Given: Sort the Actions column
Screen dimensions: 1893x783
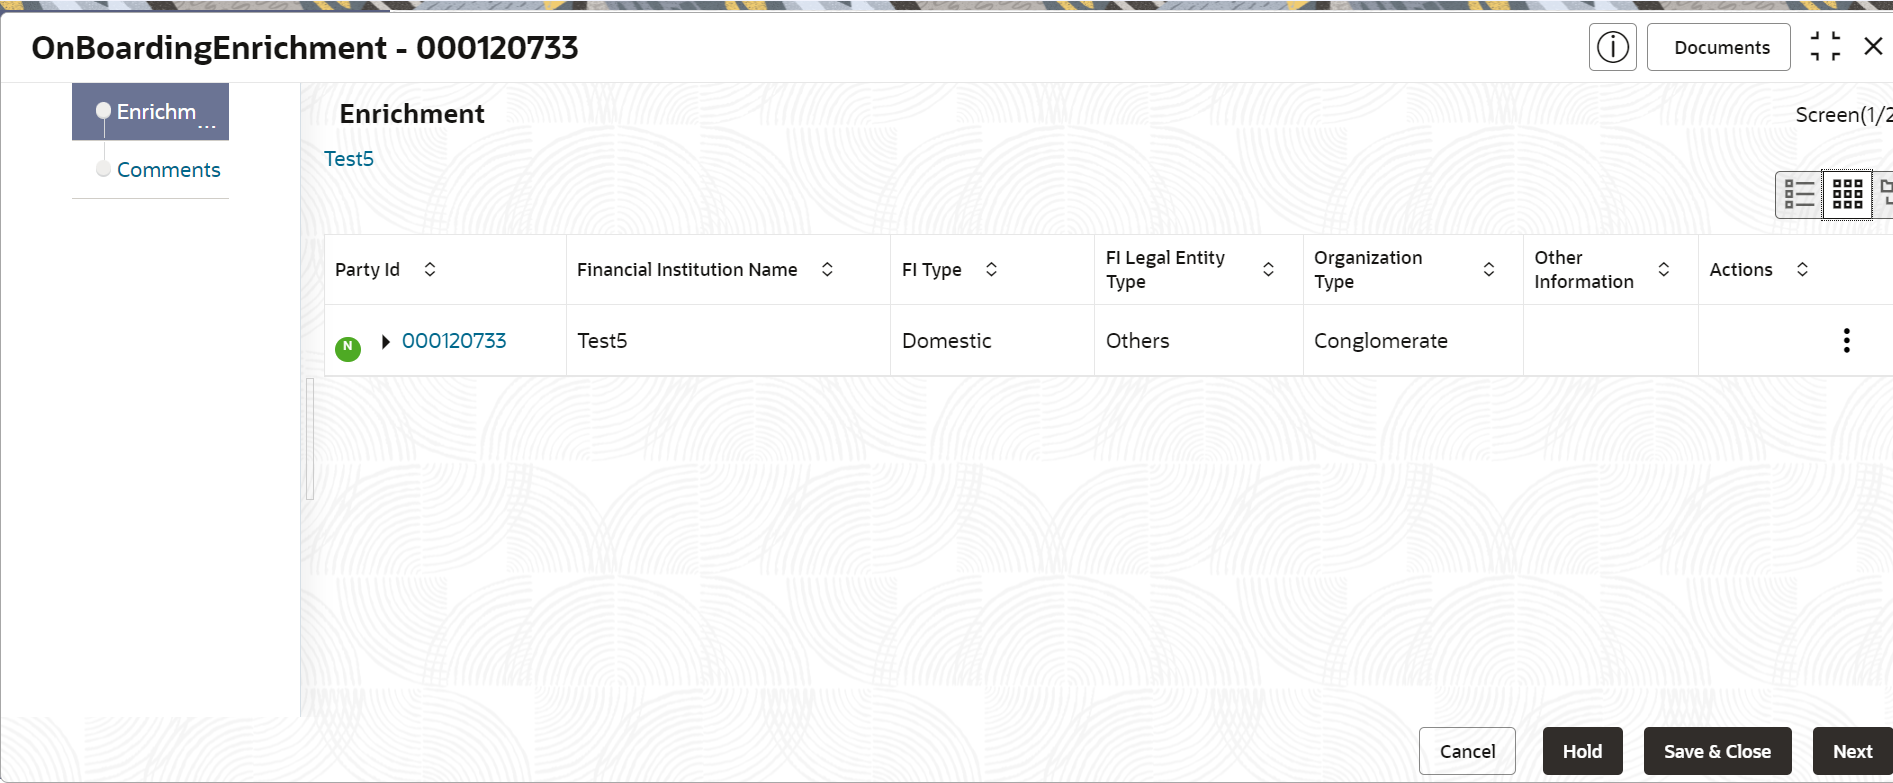Looking at the screenshot, I should tap(1802, 269).
